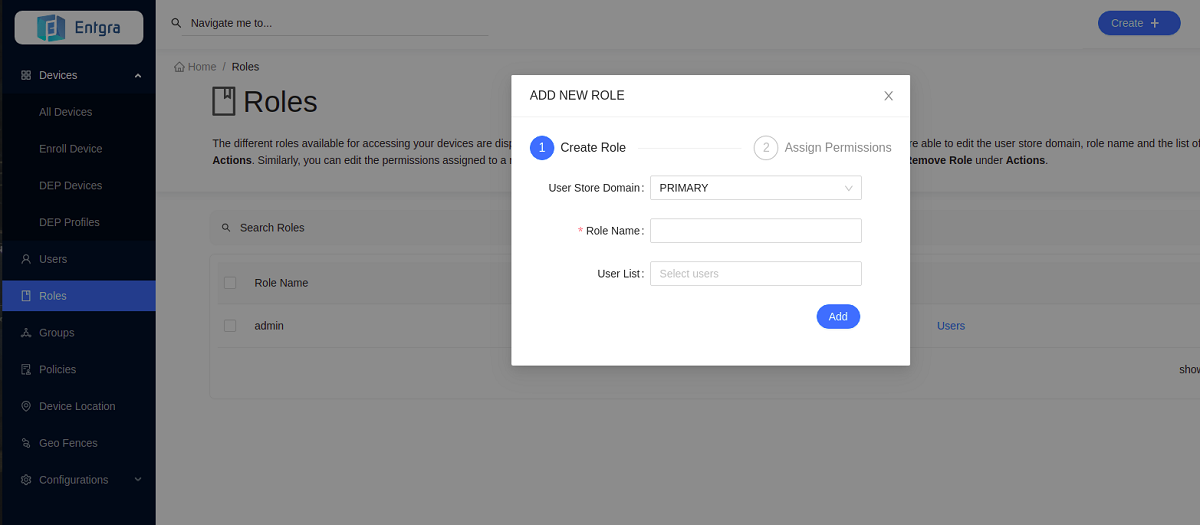
Task: Open the User List selection field
Action: pyautogui.click(x=755, y=274)
